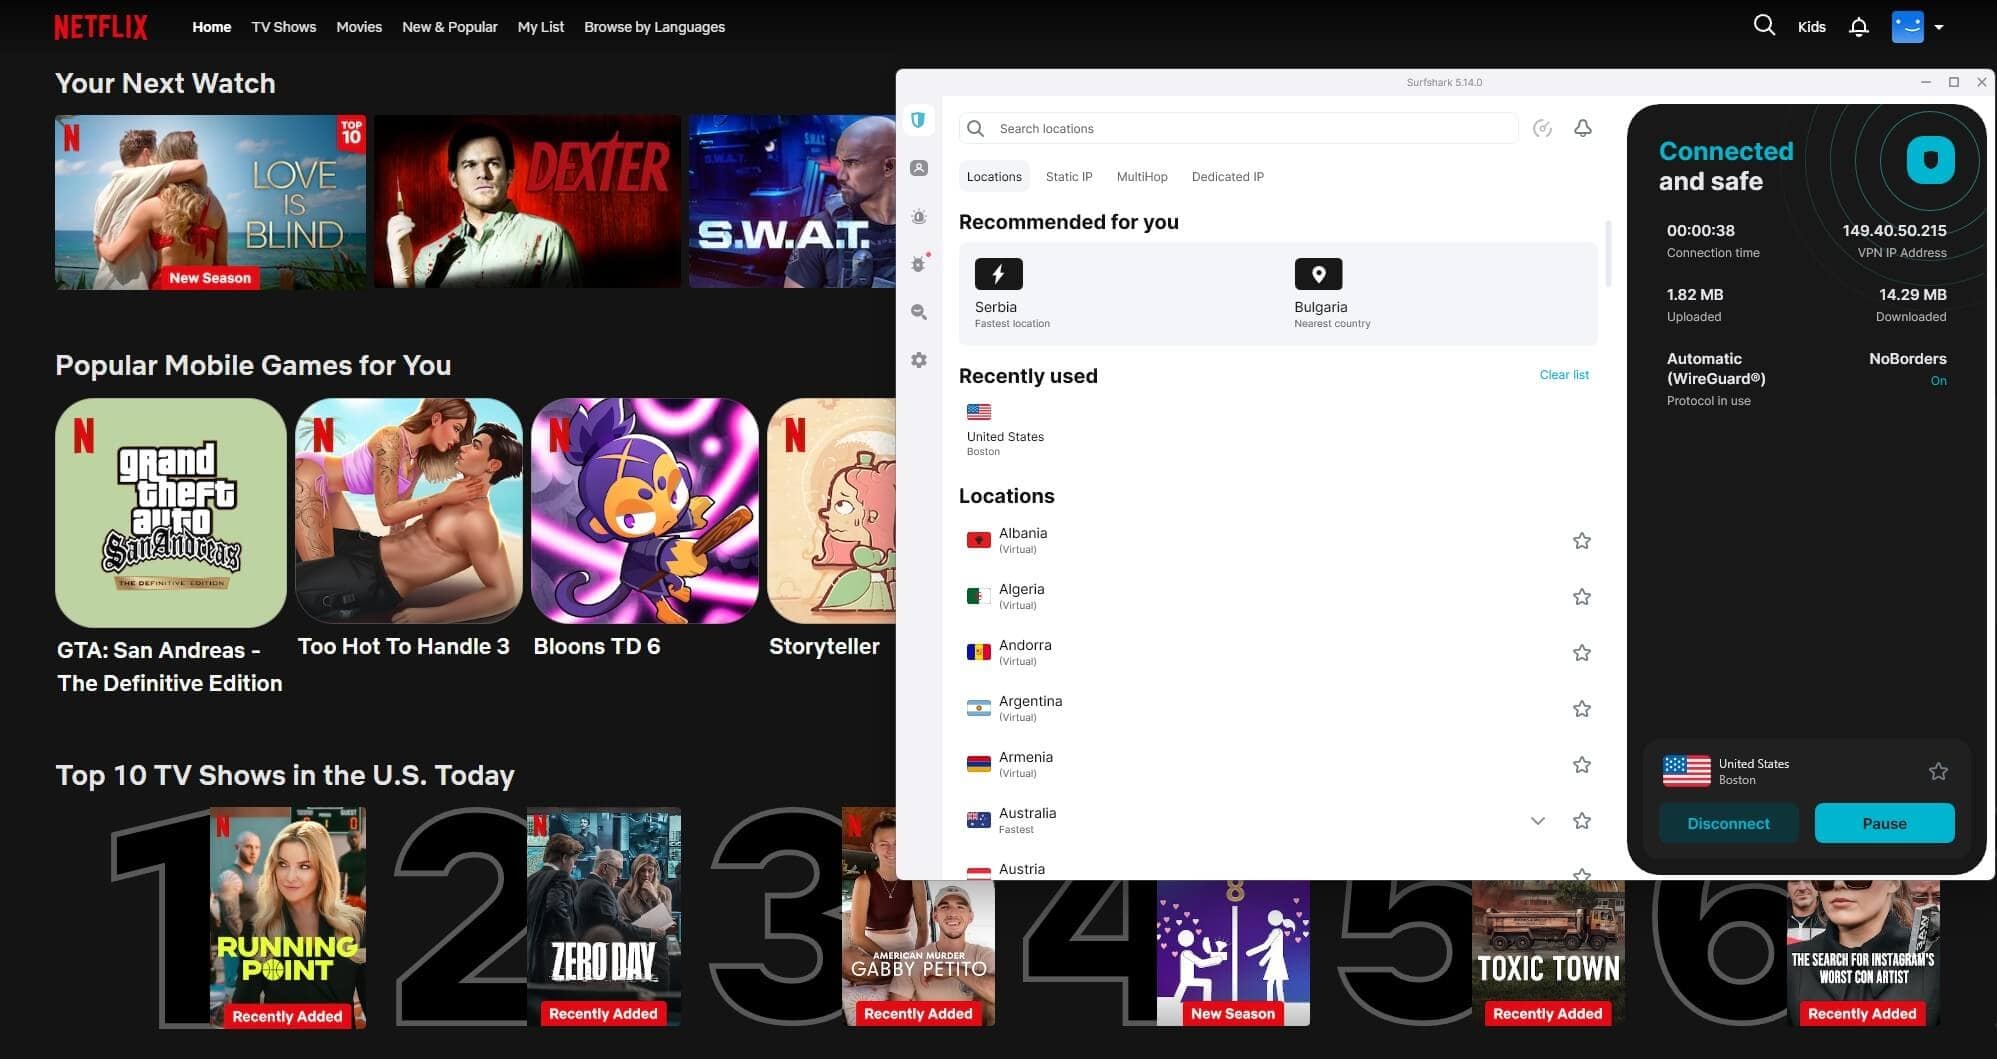This screenshot has width=1997, height=1059.
Task: Open the account section in Surfshark's sidebar
Action: pyautogui.click(x=918, y=168)
